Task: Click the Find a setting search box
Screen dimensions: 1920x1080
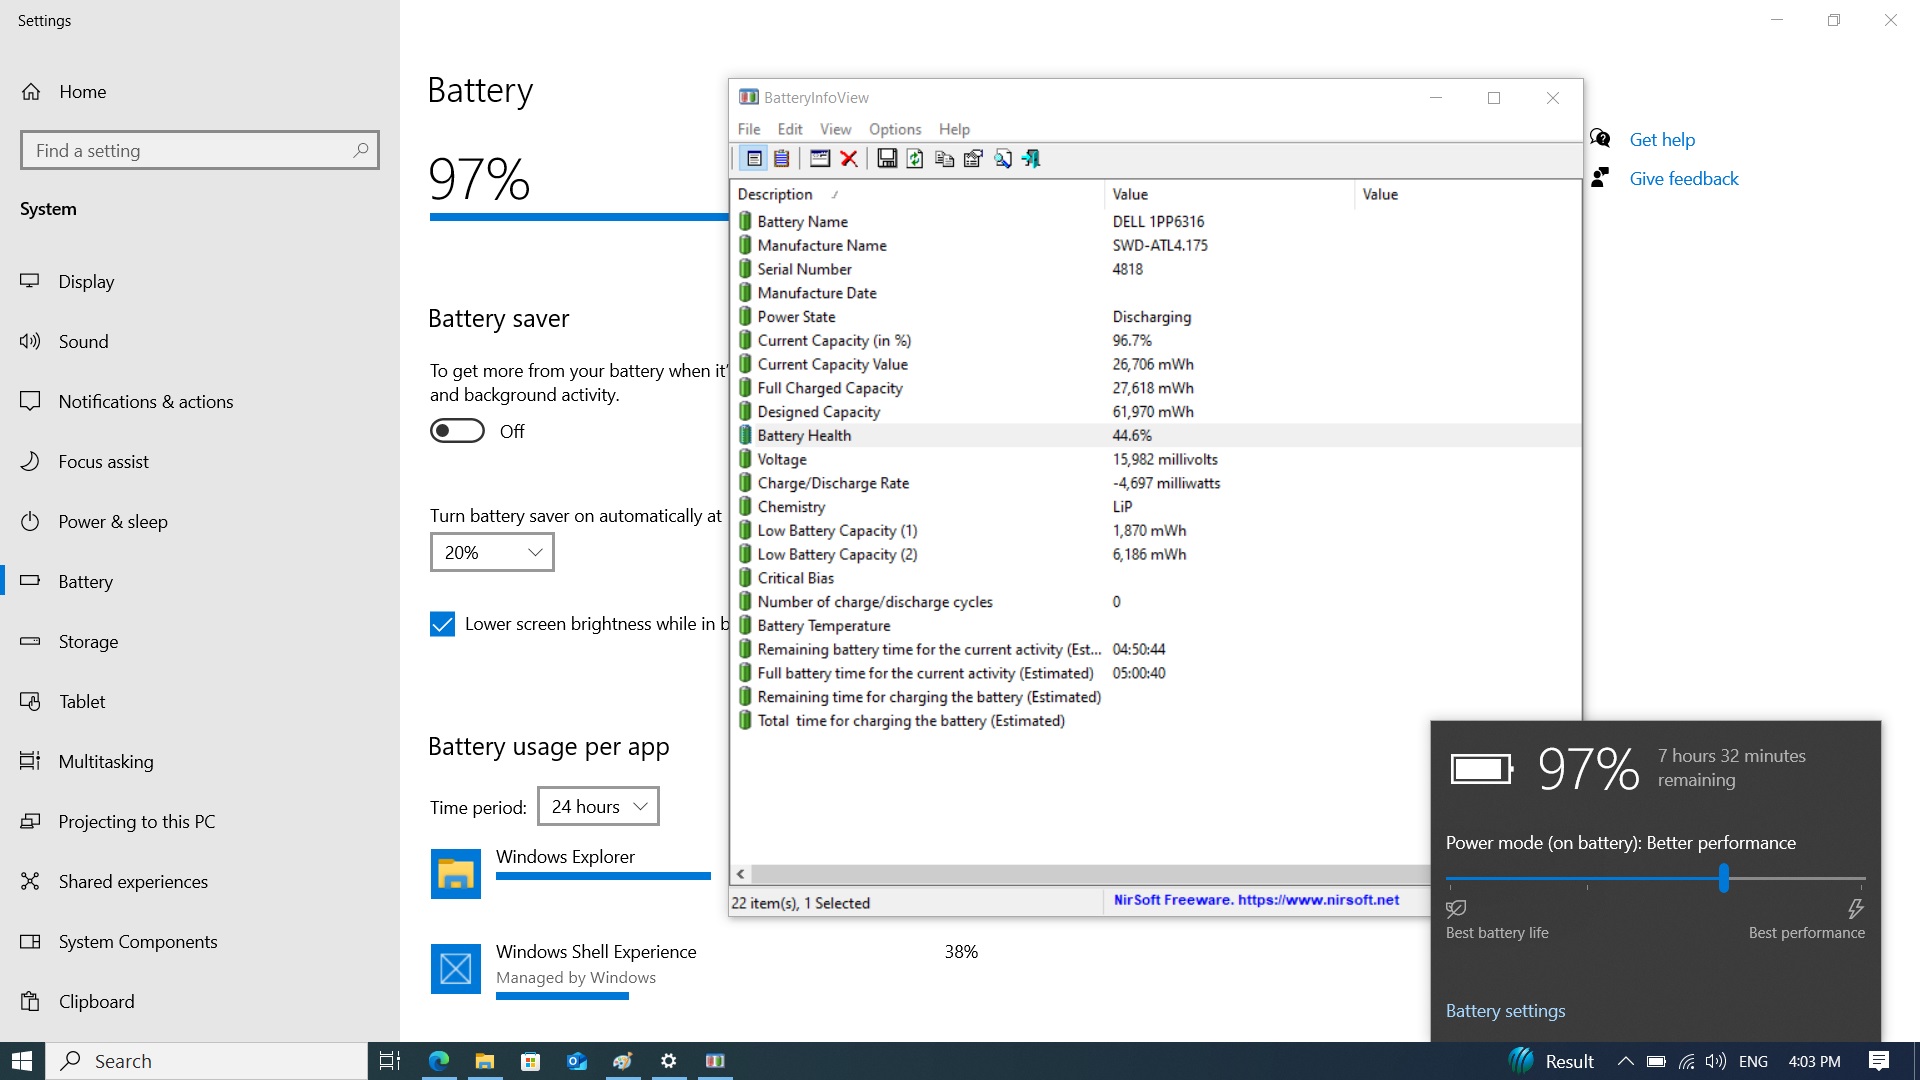Action: pos(200,150)
